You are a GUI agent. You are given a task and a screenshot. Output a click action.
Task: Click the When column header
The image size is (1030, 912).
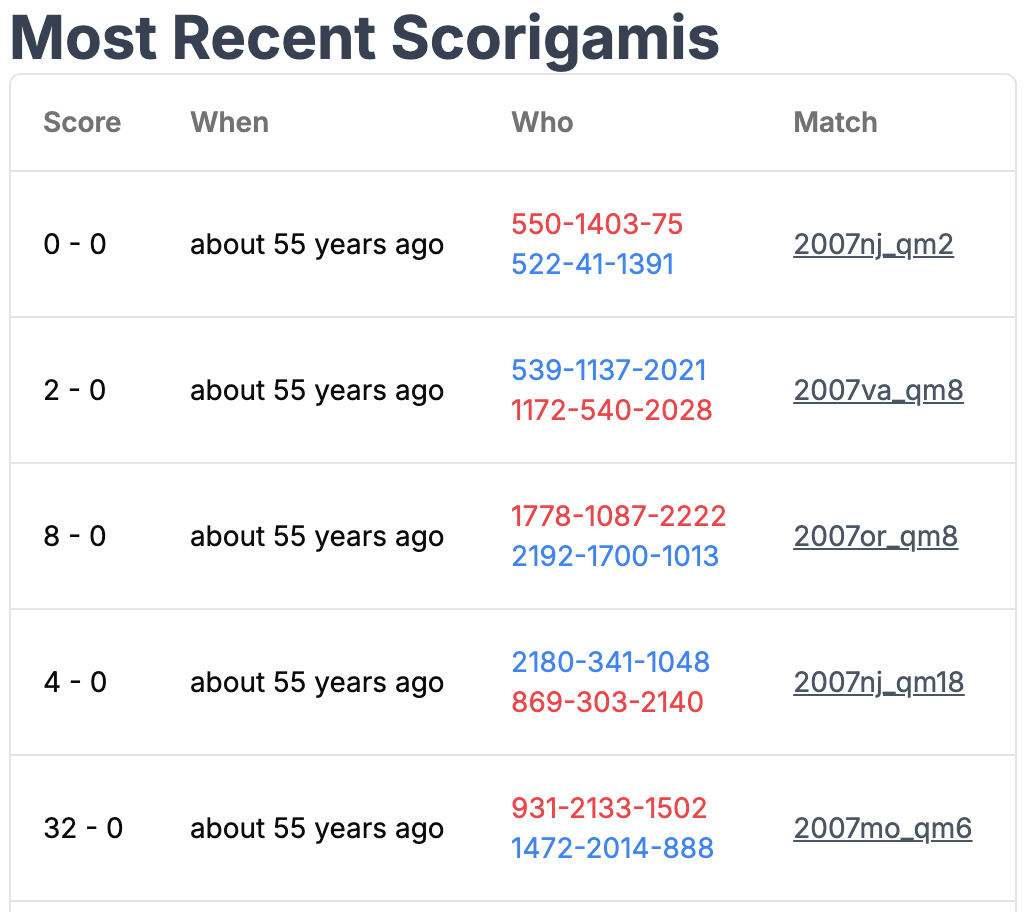(x=230, y=123)
